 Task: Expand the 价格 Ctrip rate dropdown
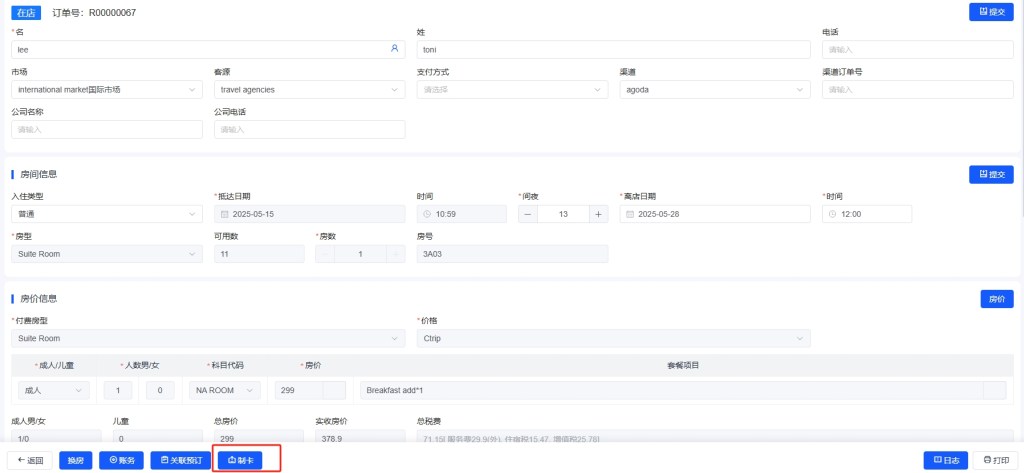pyautogui.click(x=613, y=338)
